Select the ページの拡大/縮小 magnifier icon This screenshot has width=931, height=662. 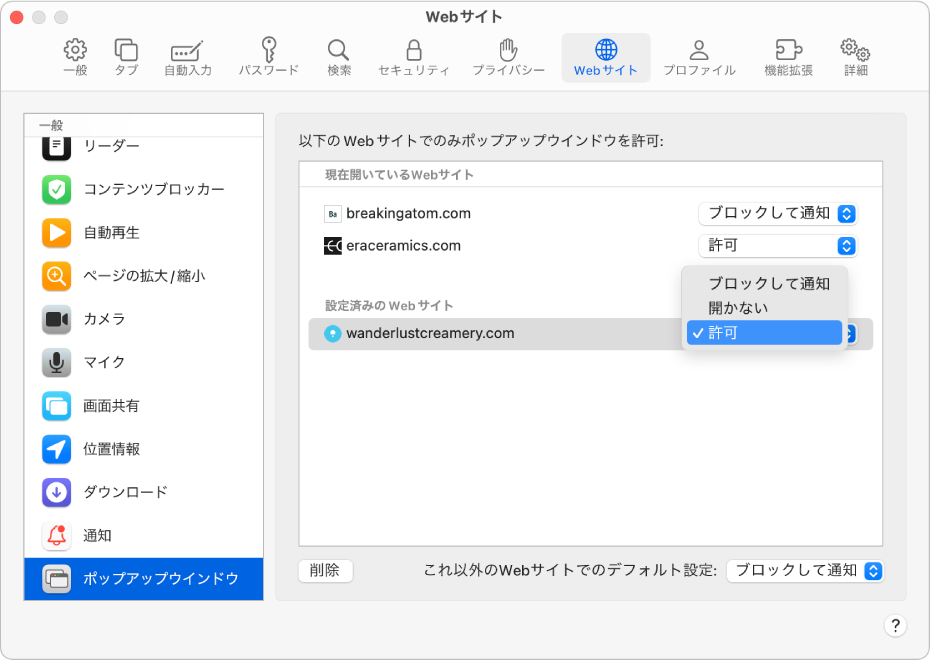56,276
